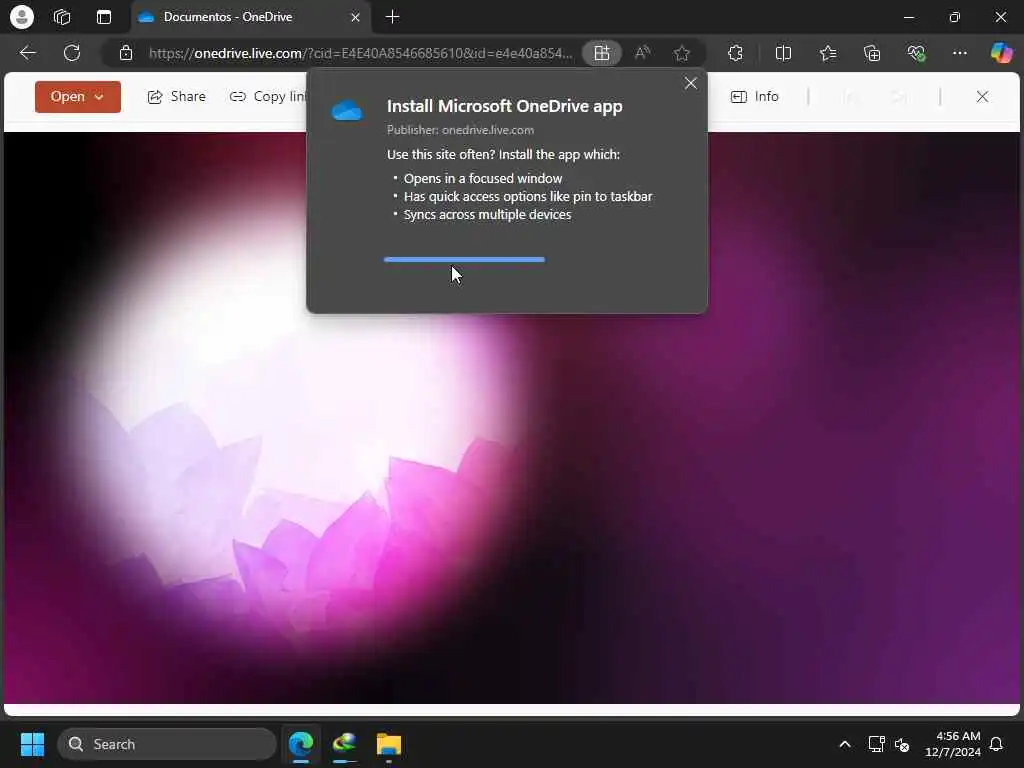Go back to the previous page
The image size is (1024, 768).
(x=27, y=53)
